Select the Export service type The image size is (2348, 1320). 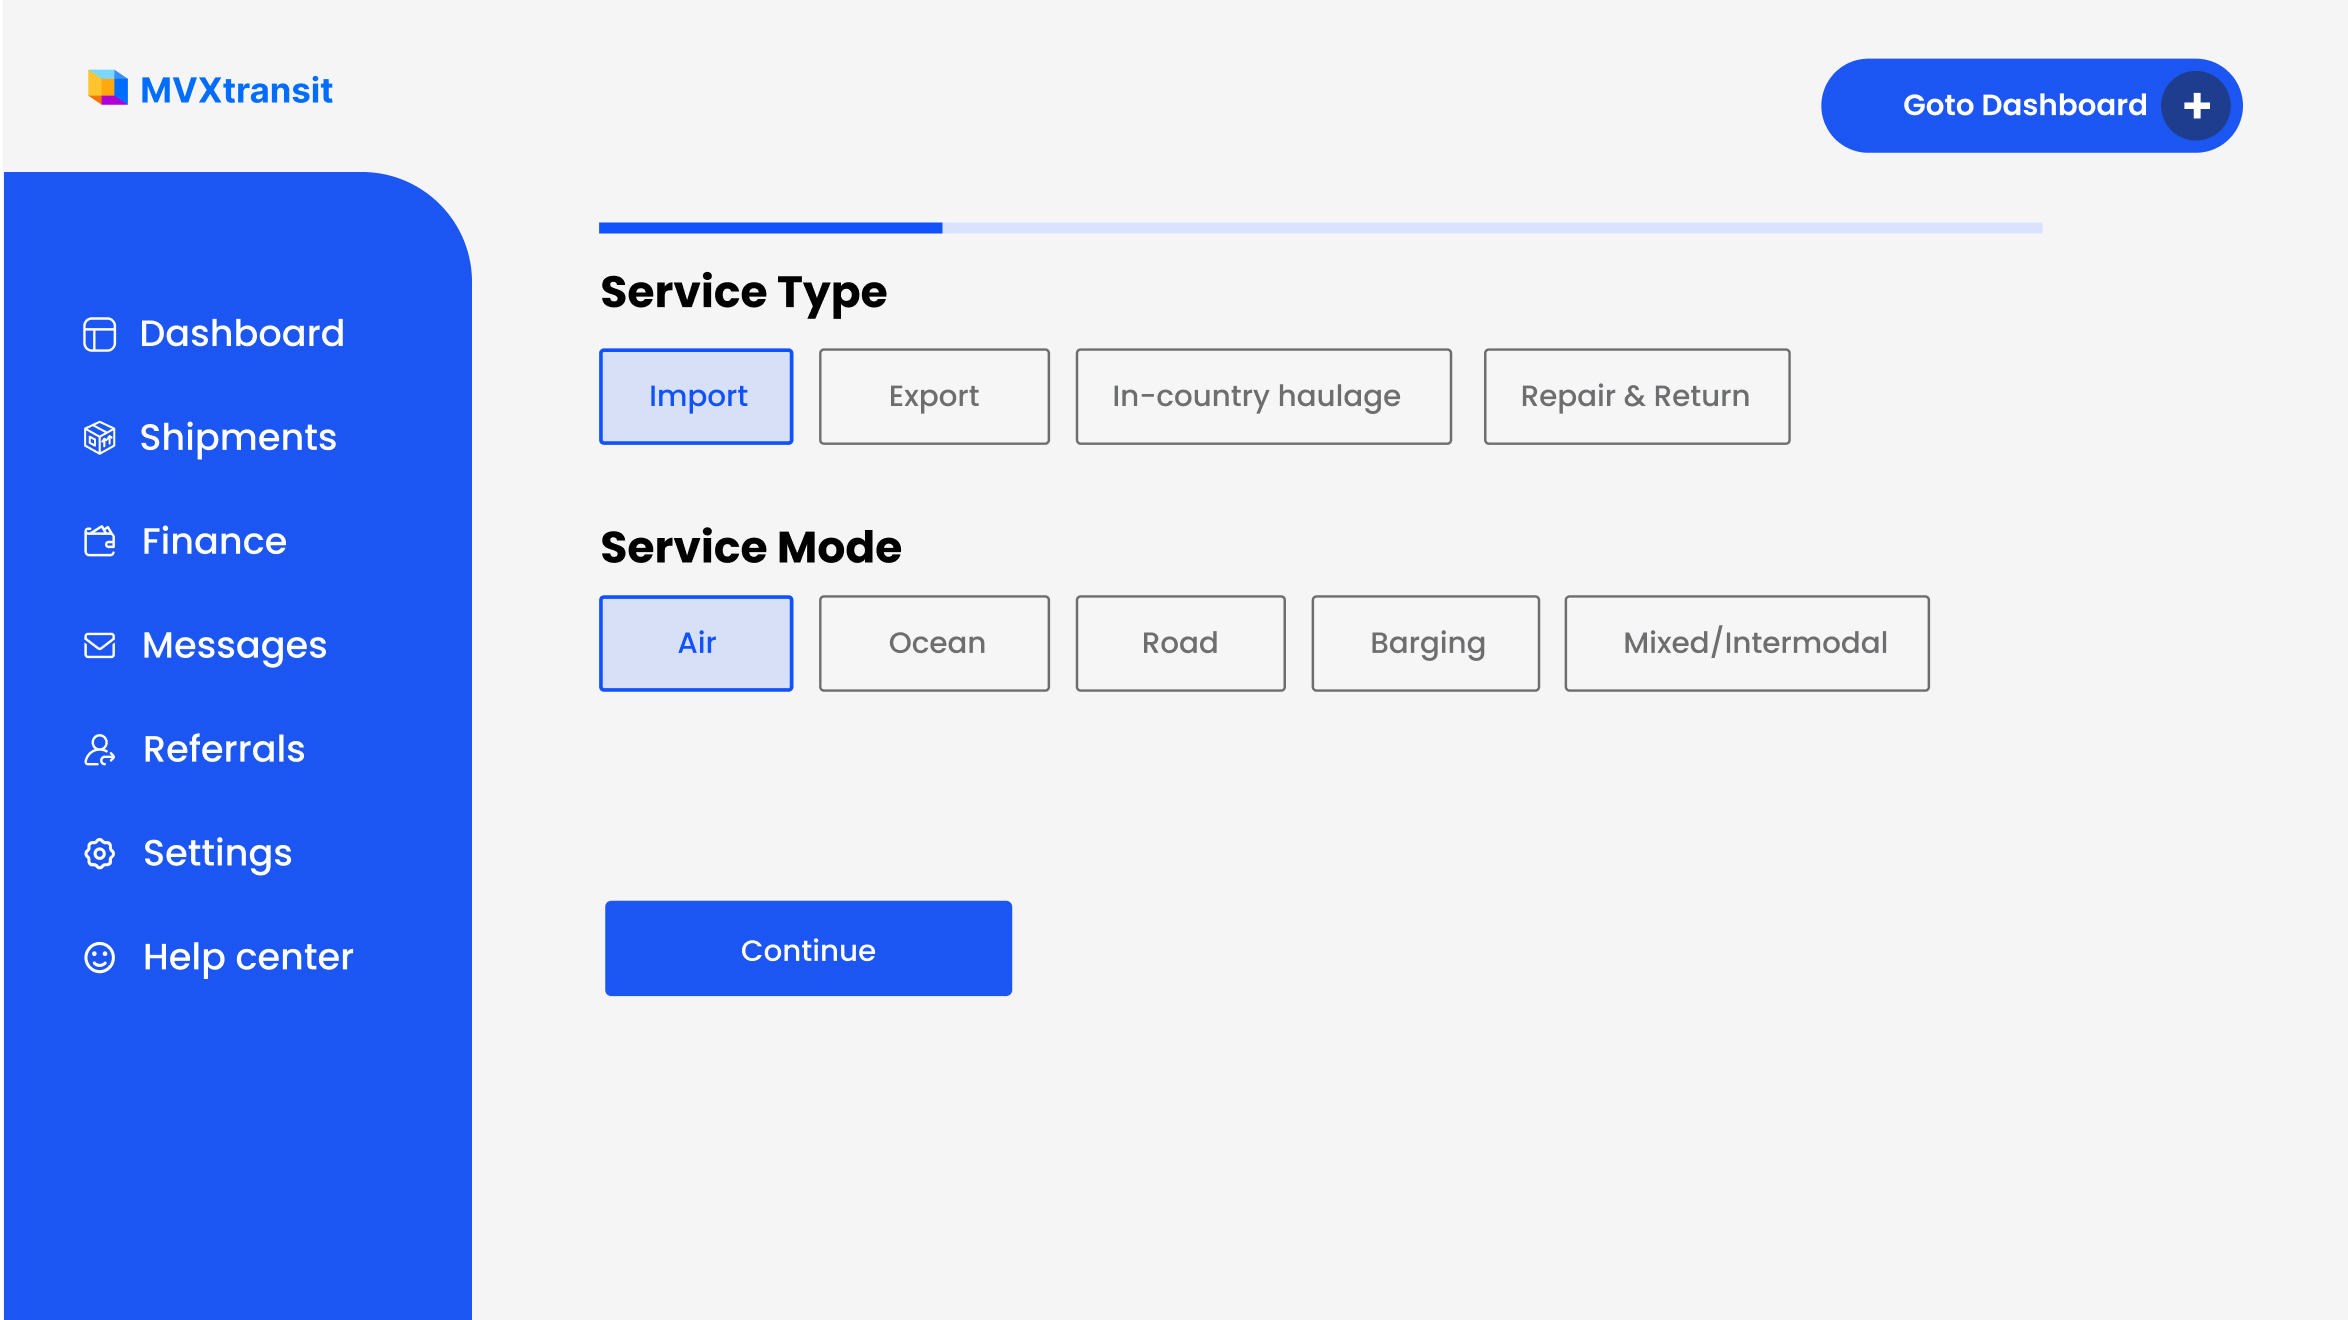pos(934,397)
